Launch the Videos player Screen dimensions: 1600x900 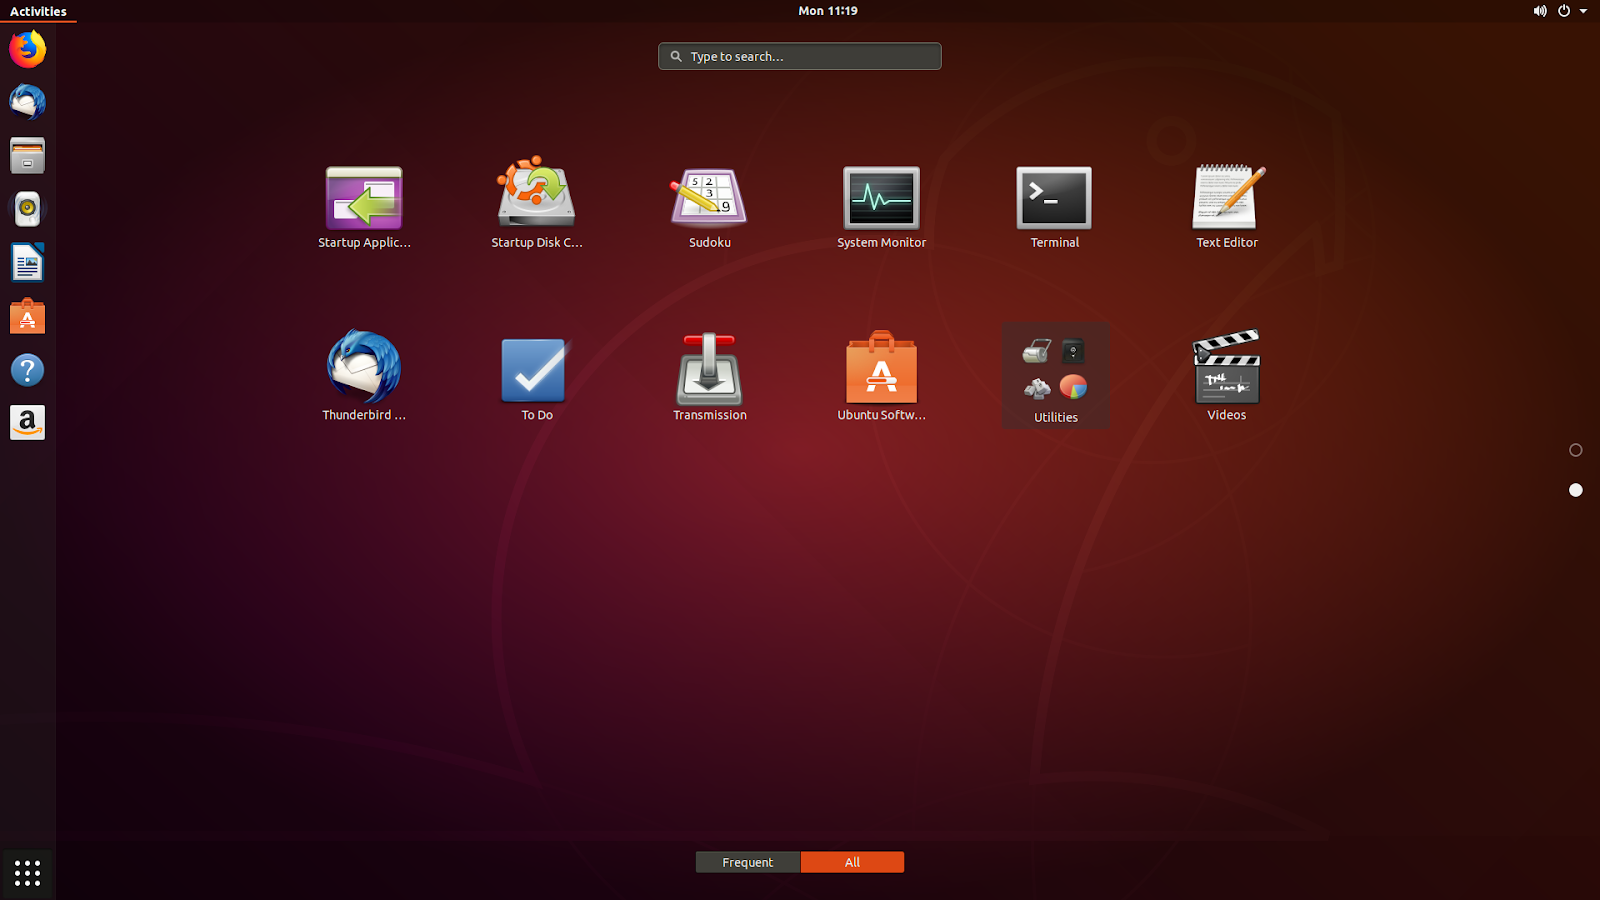pos(1227,376)
